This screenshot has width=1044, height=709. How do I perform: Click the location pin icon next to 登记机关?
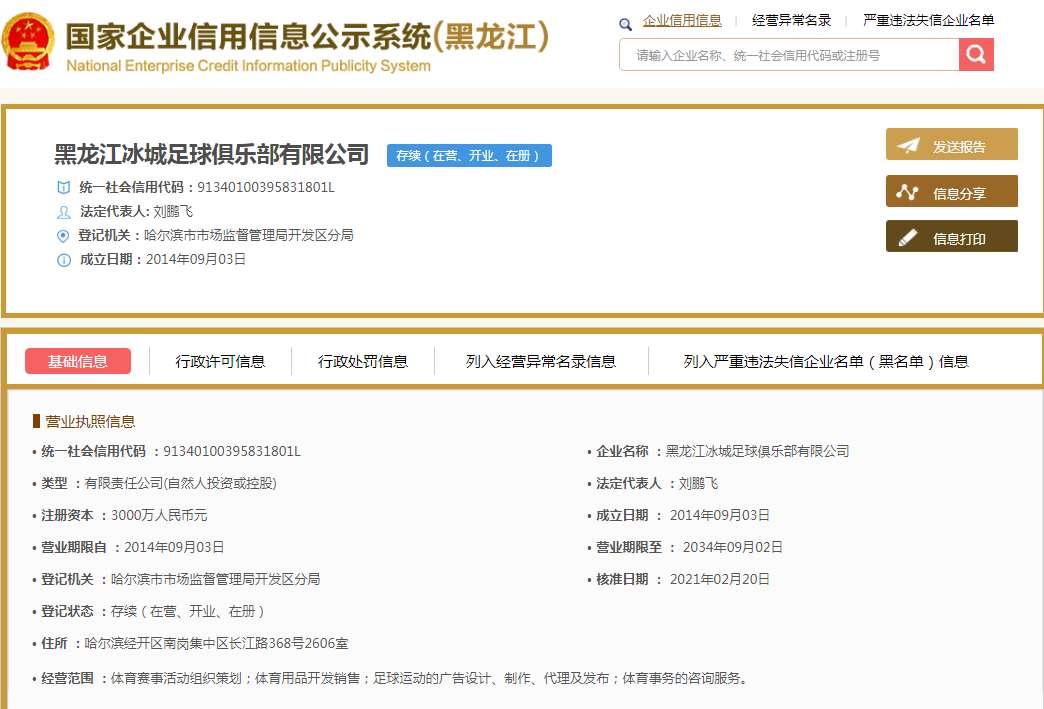click(63, 236)
